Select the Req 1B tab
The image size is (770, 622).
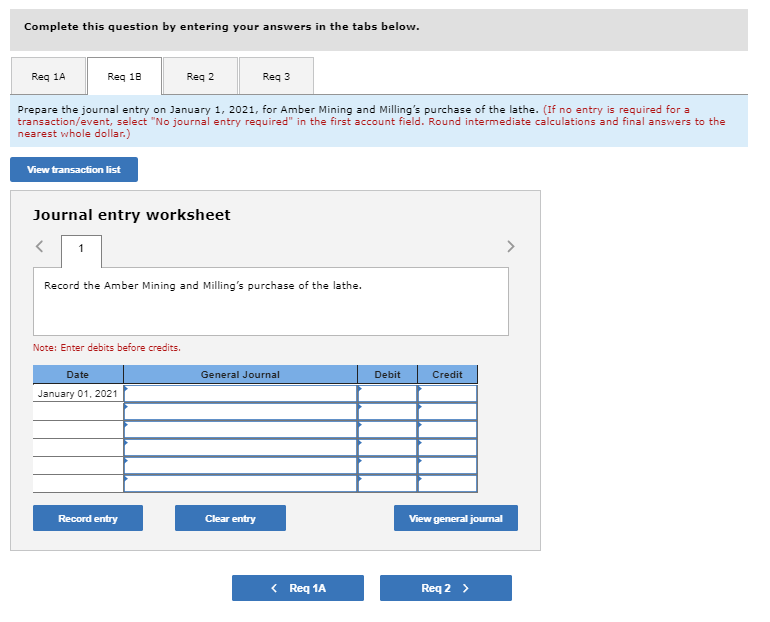point(124,76)
